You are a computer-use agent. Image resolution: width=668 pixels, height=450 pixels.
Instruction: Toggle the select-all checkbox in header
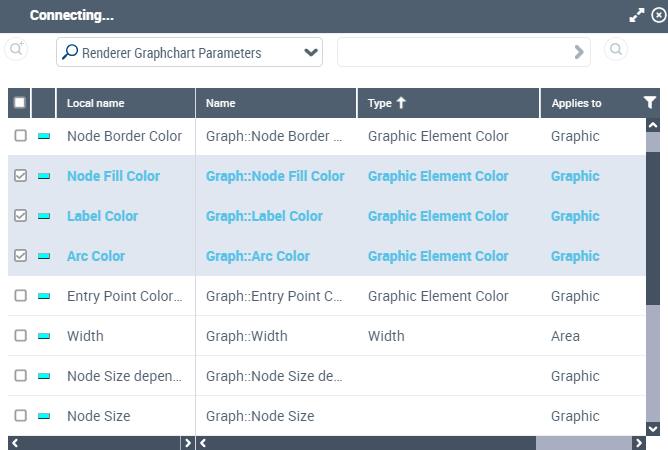[20, 102]
